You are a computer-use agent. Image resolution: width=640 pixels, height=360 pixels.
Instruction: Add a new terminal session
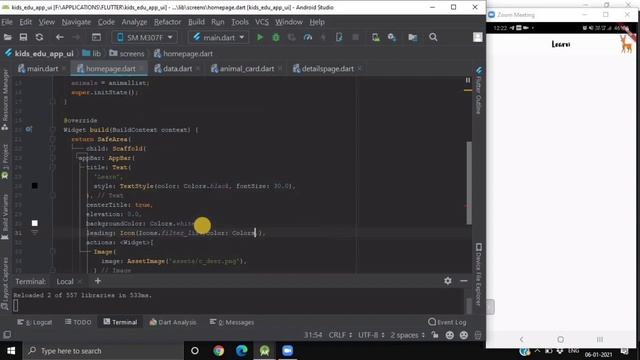click(98, 281)
